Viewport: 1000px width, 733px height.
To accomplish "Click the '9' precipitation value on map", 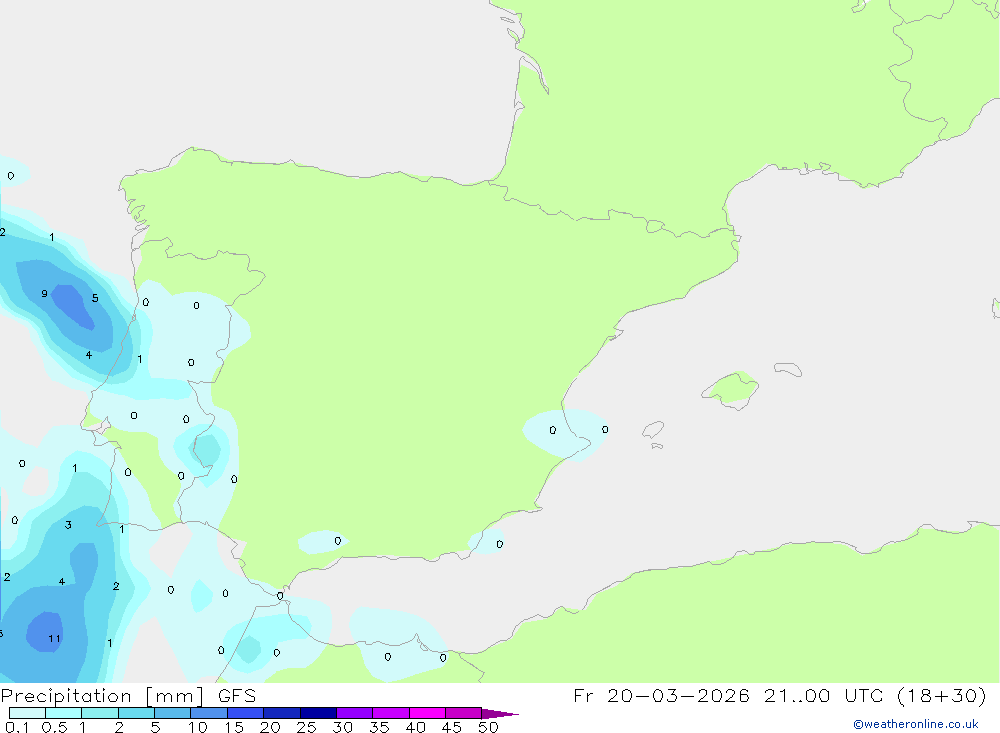I will (44, 293).
